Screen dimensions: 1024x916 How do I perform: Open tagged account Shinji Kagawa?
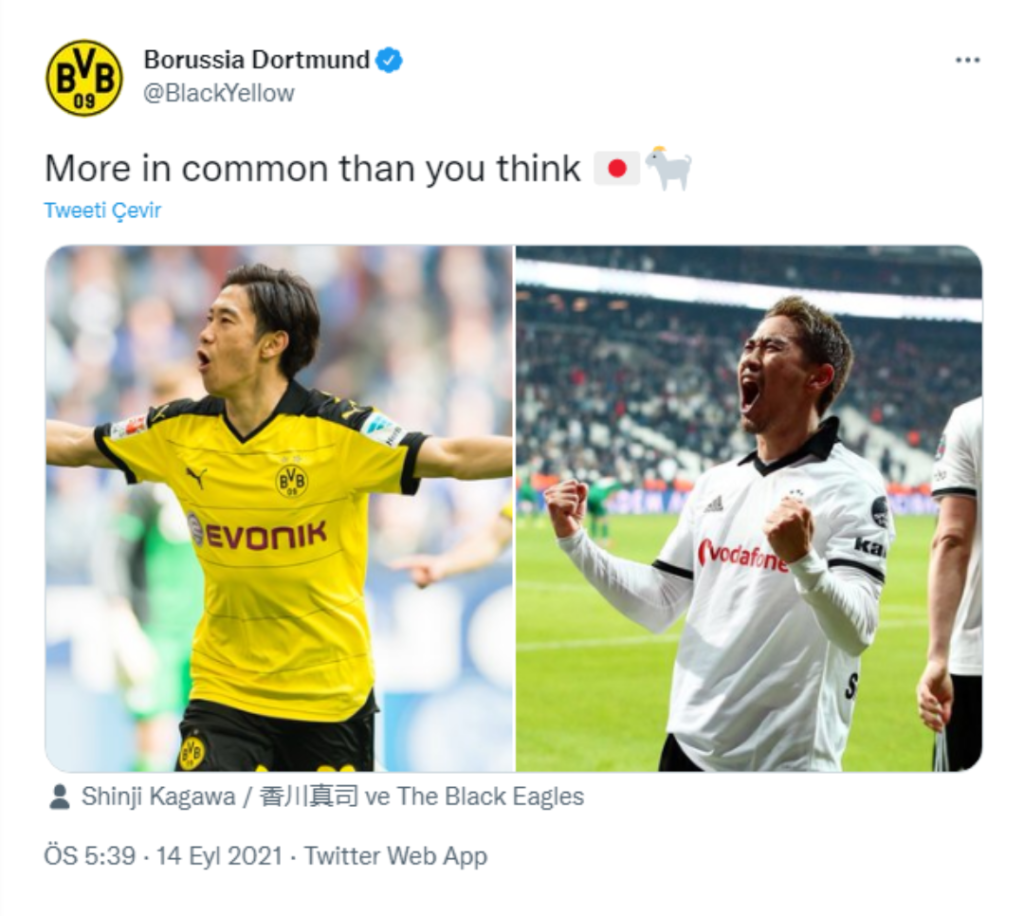[158, 797]
